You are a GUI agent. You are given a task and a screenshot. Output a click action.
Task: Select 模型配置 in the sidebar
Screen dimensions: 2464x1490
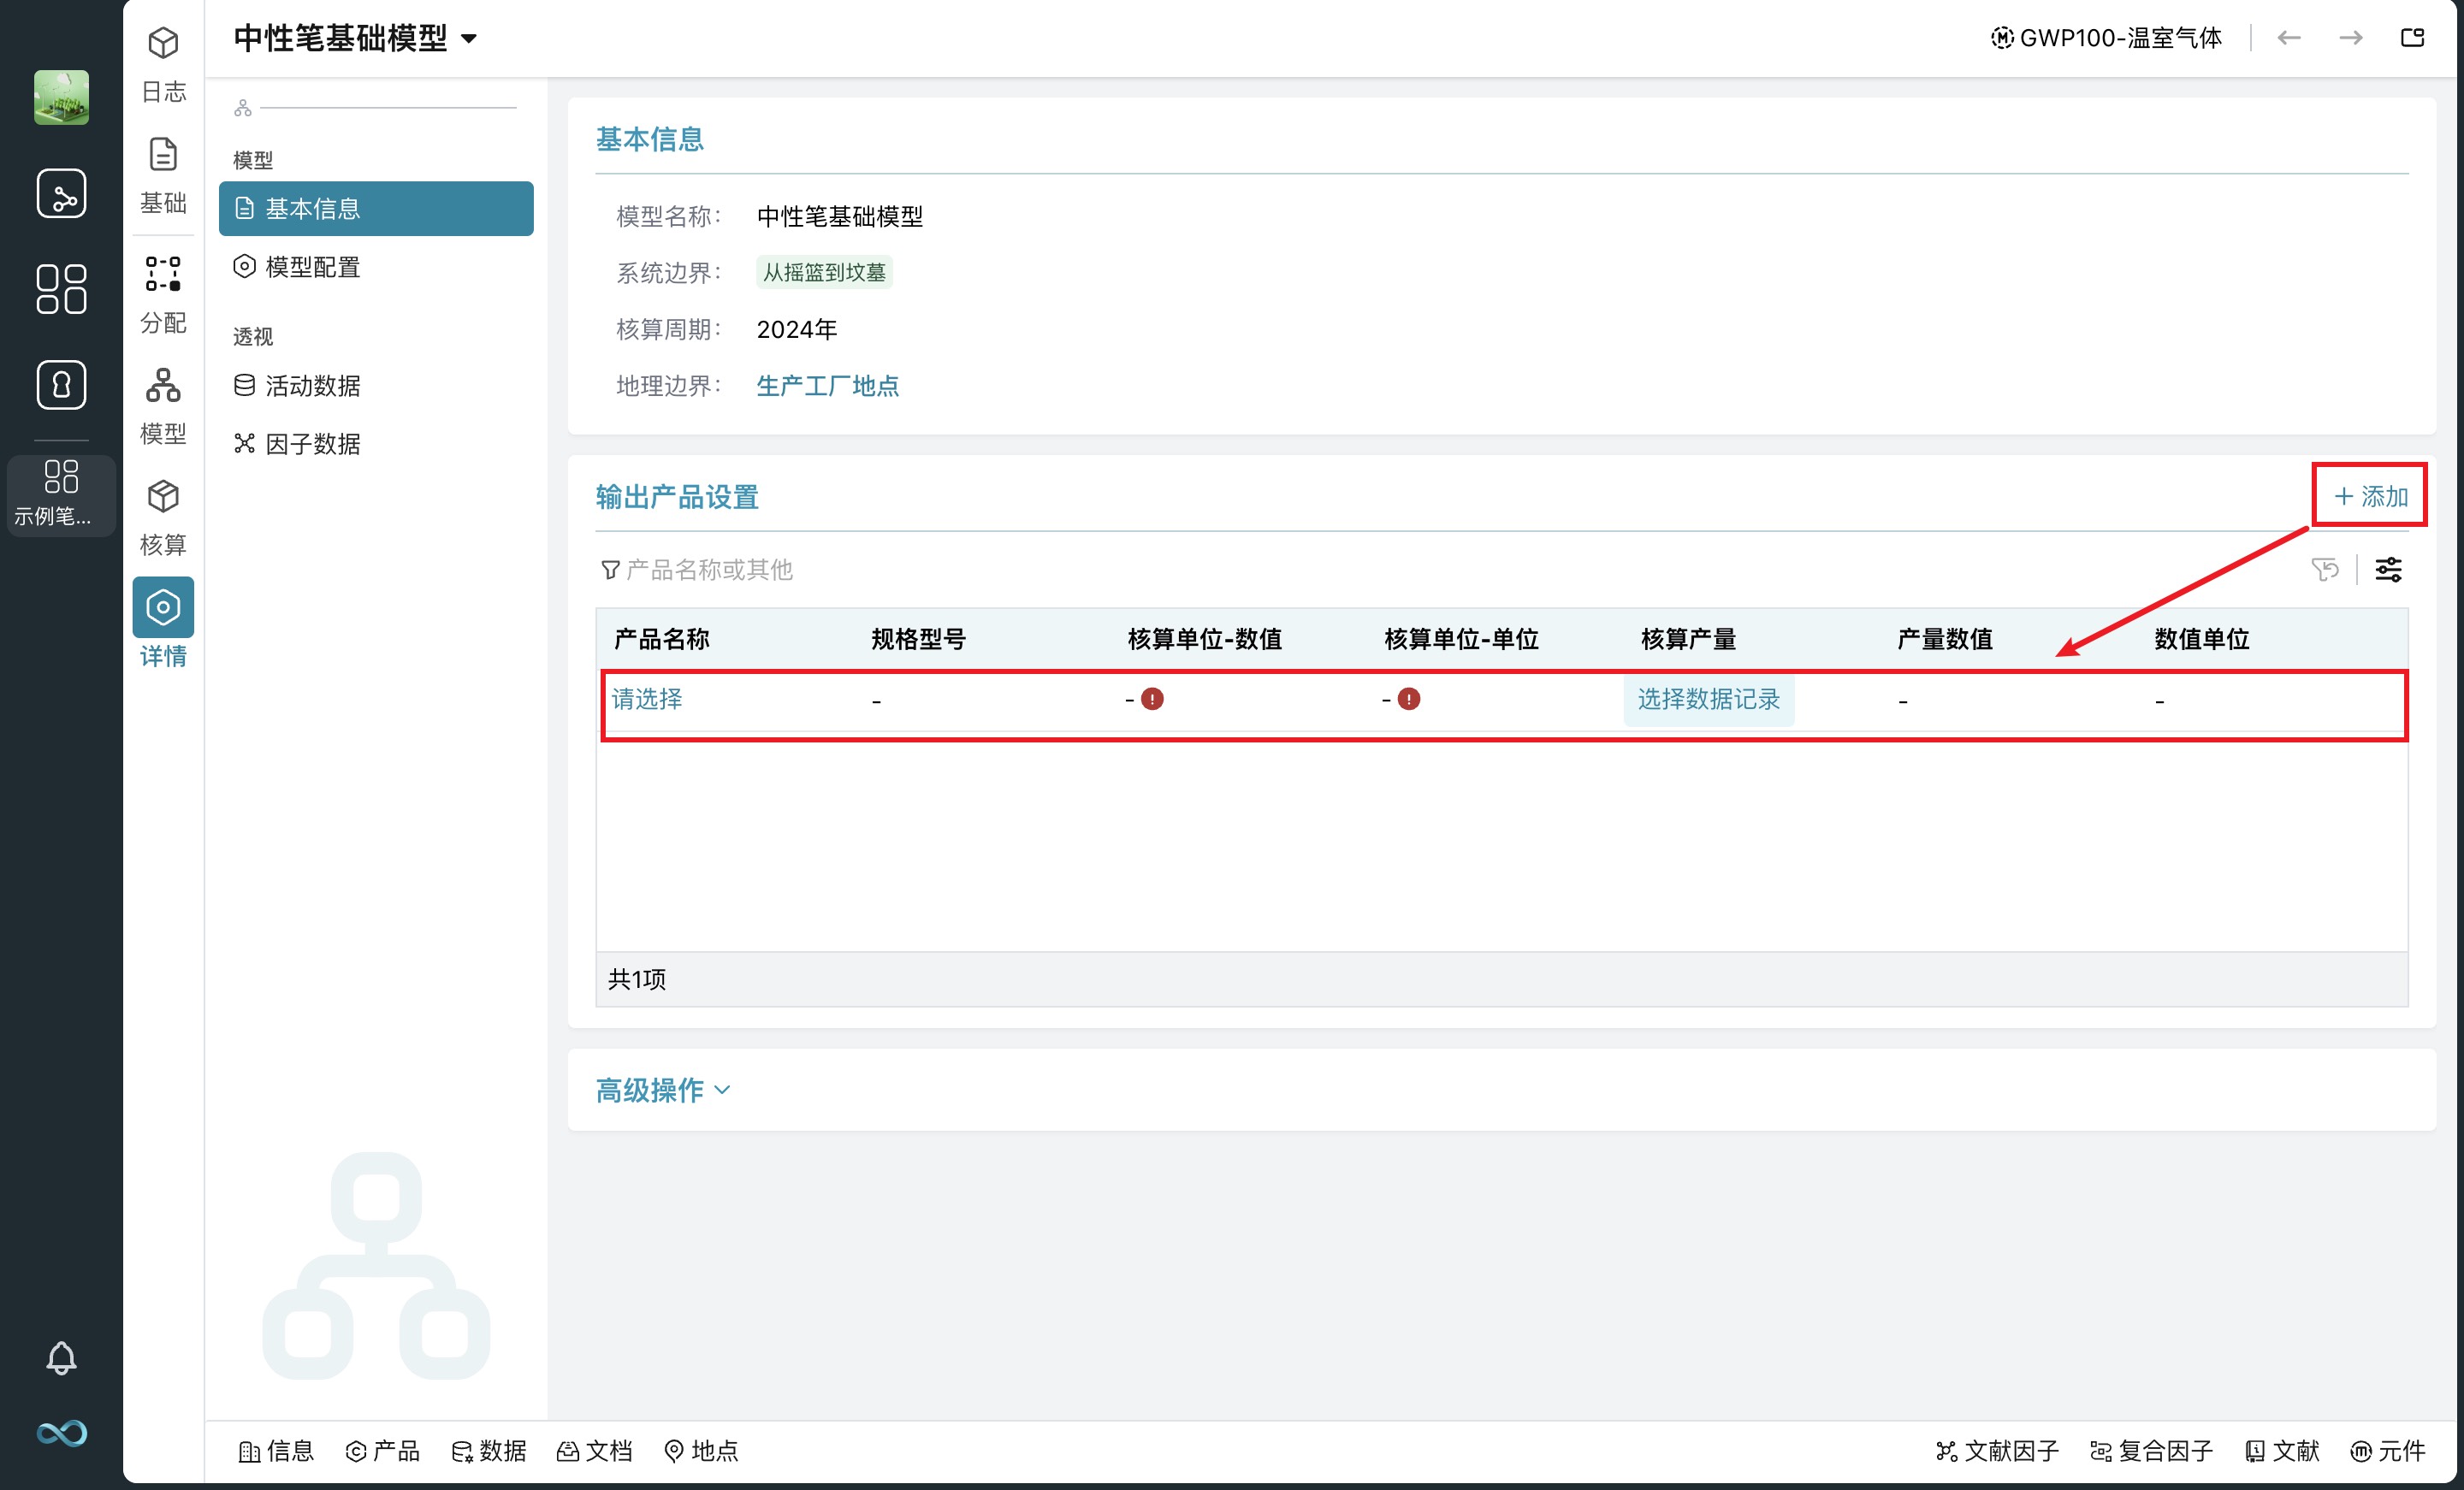pyautogui.click(x=312, y=267)
